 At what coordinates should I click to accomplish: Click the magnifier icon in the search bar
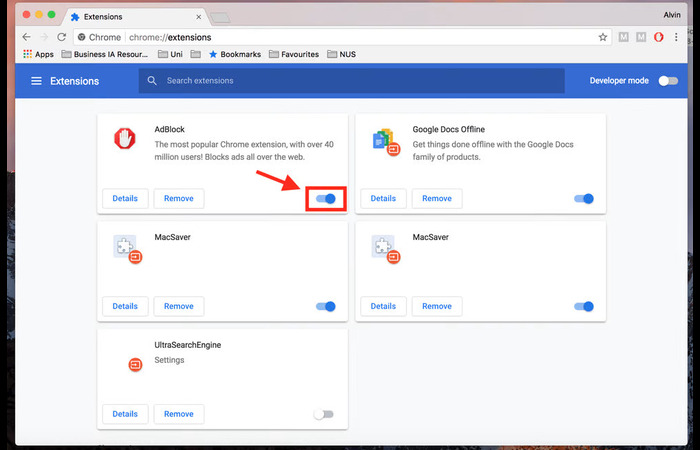(152, 80)
